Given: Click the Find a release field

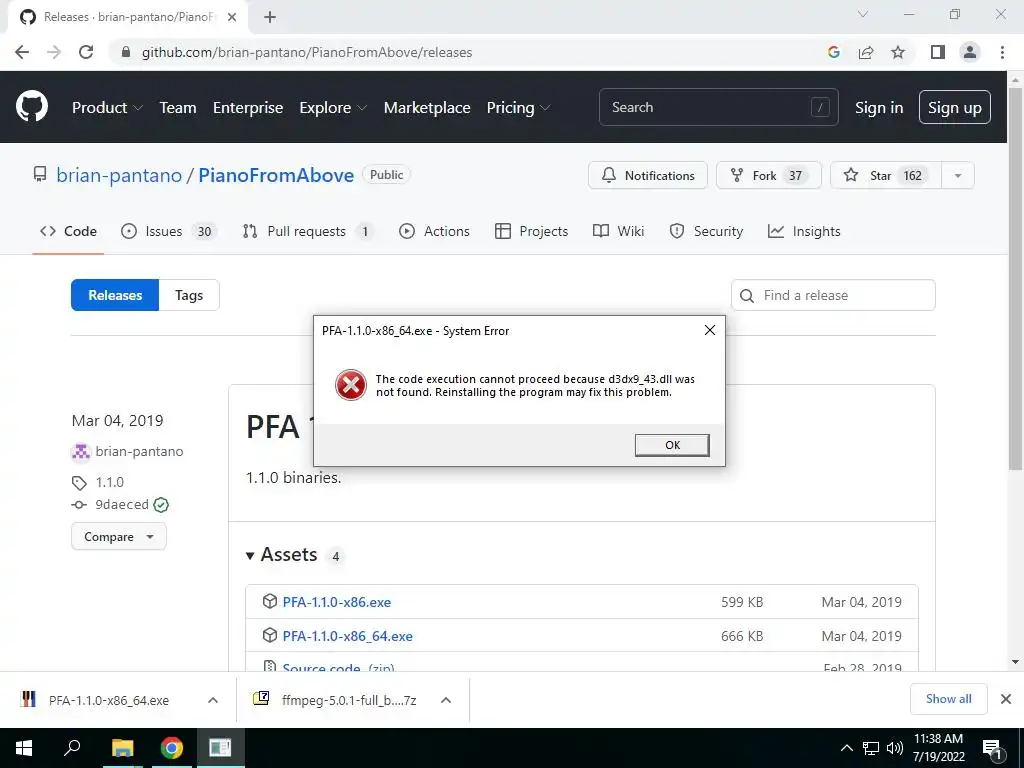Looking at the screenshot, I should click(x=833, y=295).
